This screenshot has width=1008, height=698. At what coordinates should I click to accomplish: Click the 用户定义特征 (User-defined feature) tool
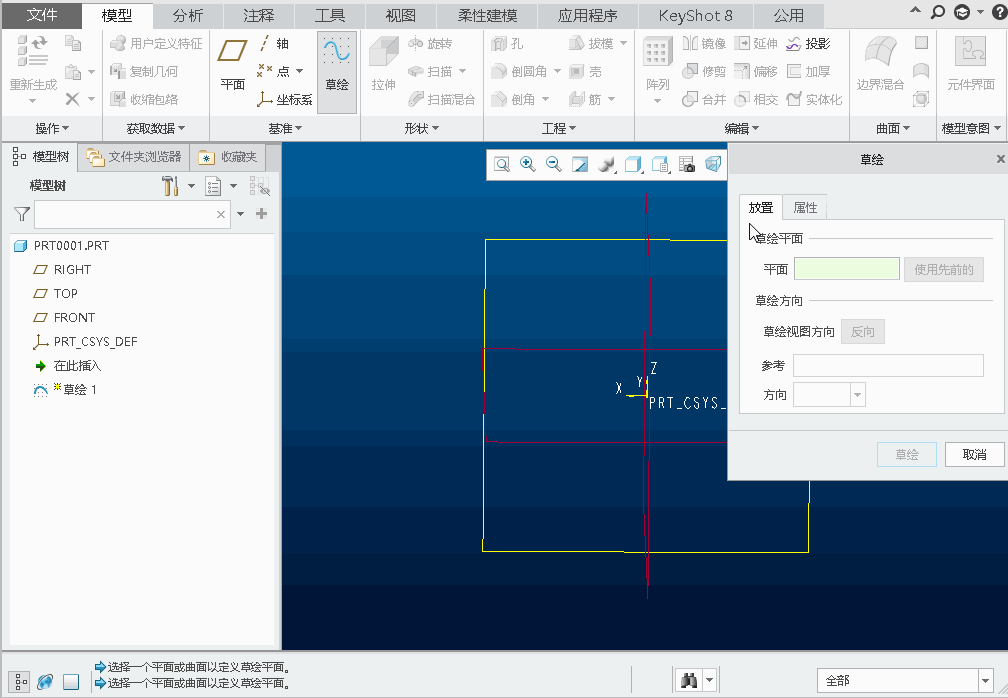156,44
